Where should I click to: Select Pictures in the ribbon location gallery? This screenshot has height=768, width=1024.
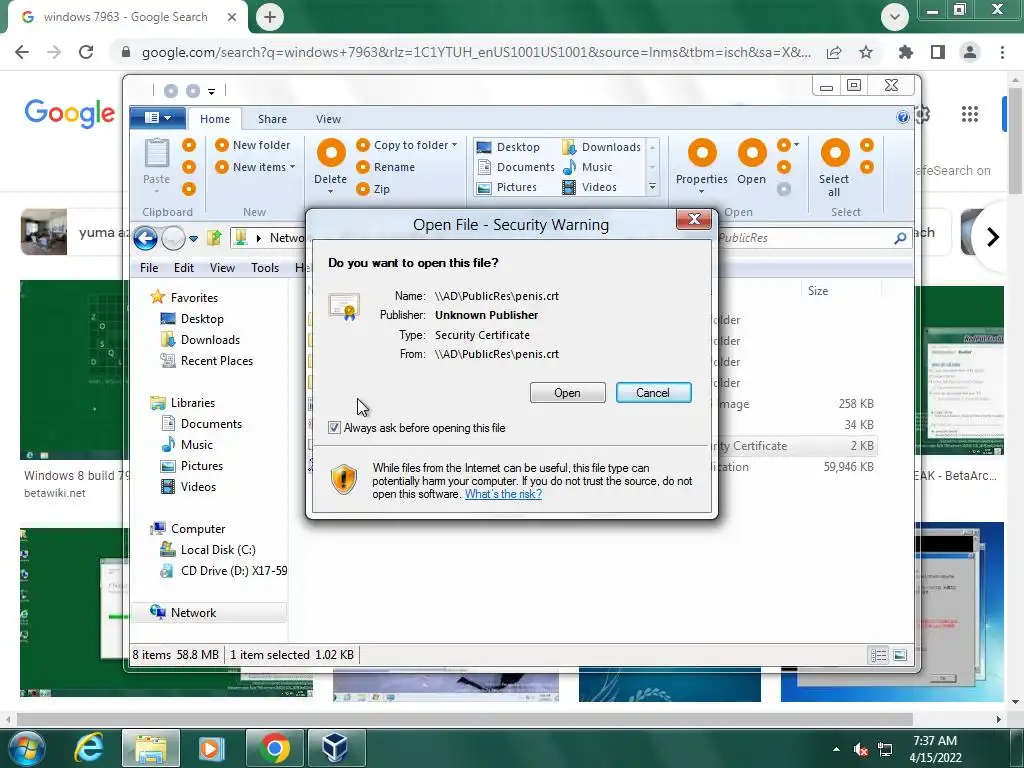(x=507, y=187)
